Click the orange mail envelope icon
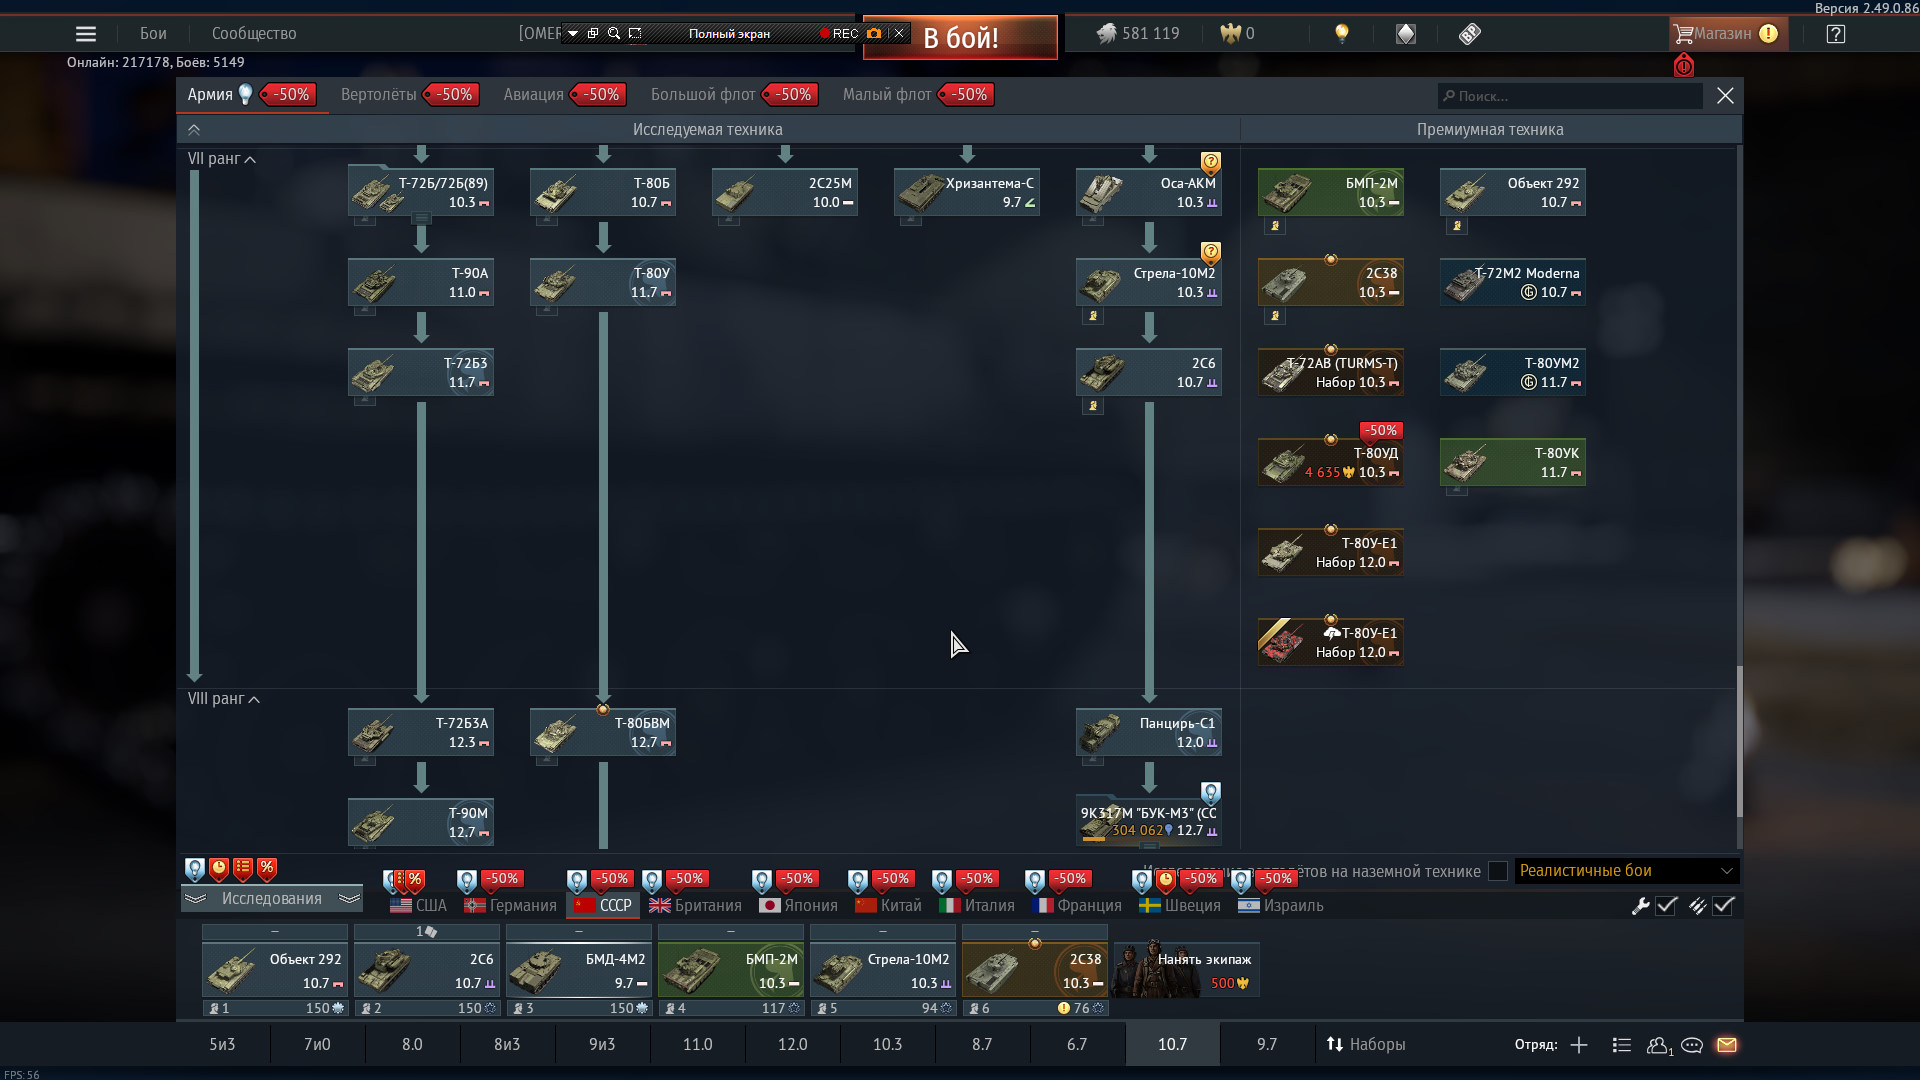The width and height of the screenshot is (1920, 1080). tap(1727, 1045)
